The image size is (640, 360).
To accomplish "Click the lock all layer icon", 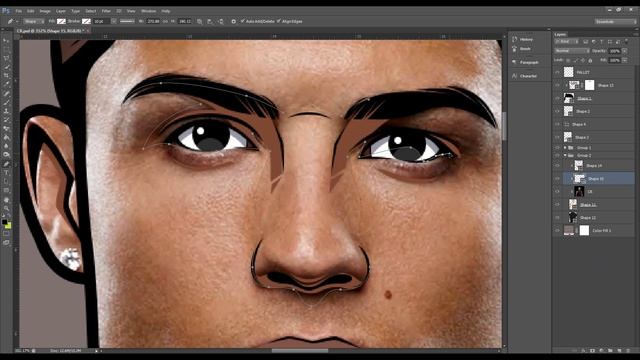I will [590, 60].
